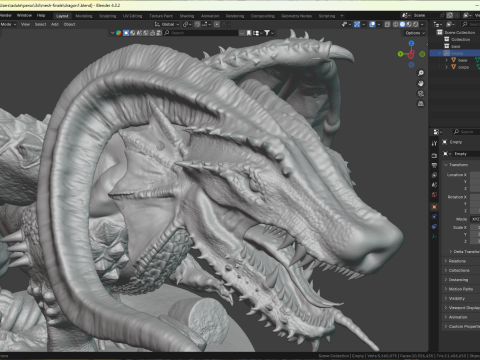Open the viewport View menu
The image size is (480, 360).
click(x=25, y=24)
